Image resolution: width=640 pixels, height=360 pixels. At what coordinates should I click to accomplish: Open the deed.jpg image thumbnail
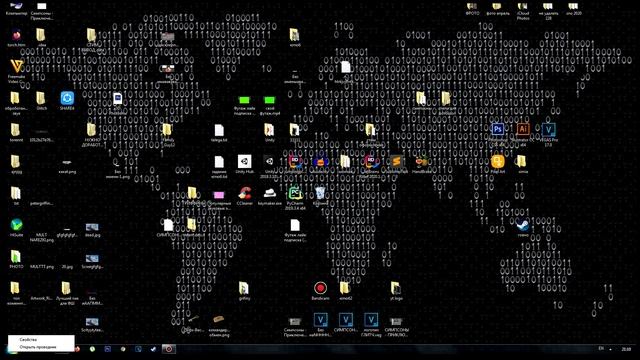92,229
